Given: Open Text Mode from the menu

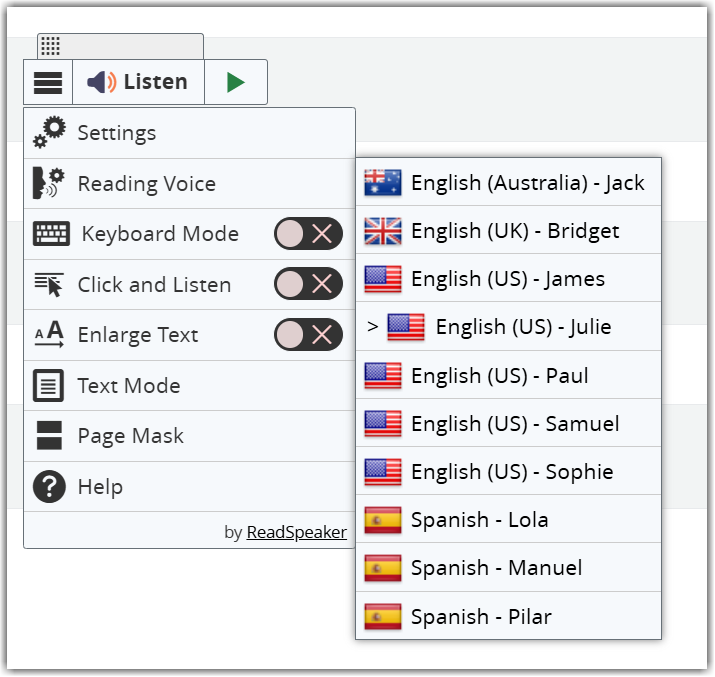Looking at the screenshot, I should tap(189, 386).
